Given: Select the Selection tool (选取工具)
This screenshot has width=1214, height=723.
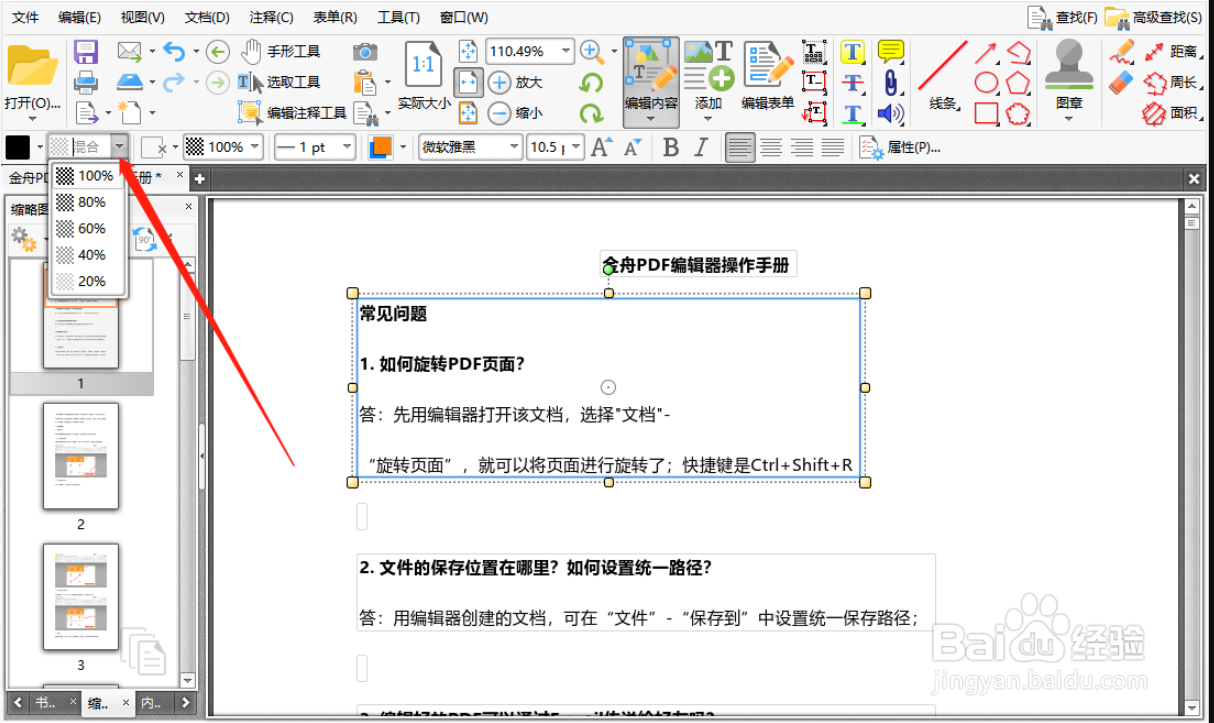Looking at the screenshot, I should tap(280, 82).
